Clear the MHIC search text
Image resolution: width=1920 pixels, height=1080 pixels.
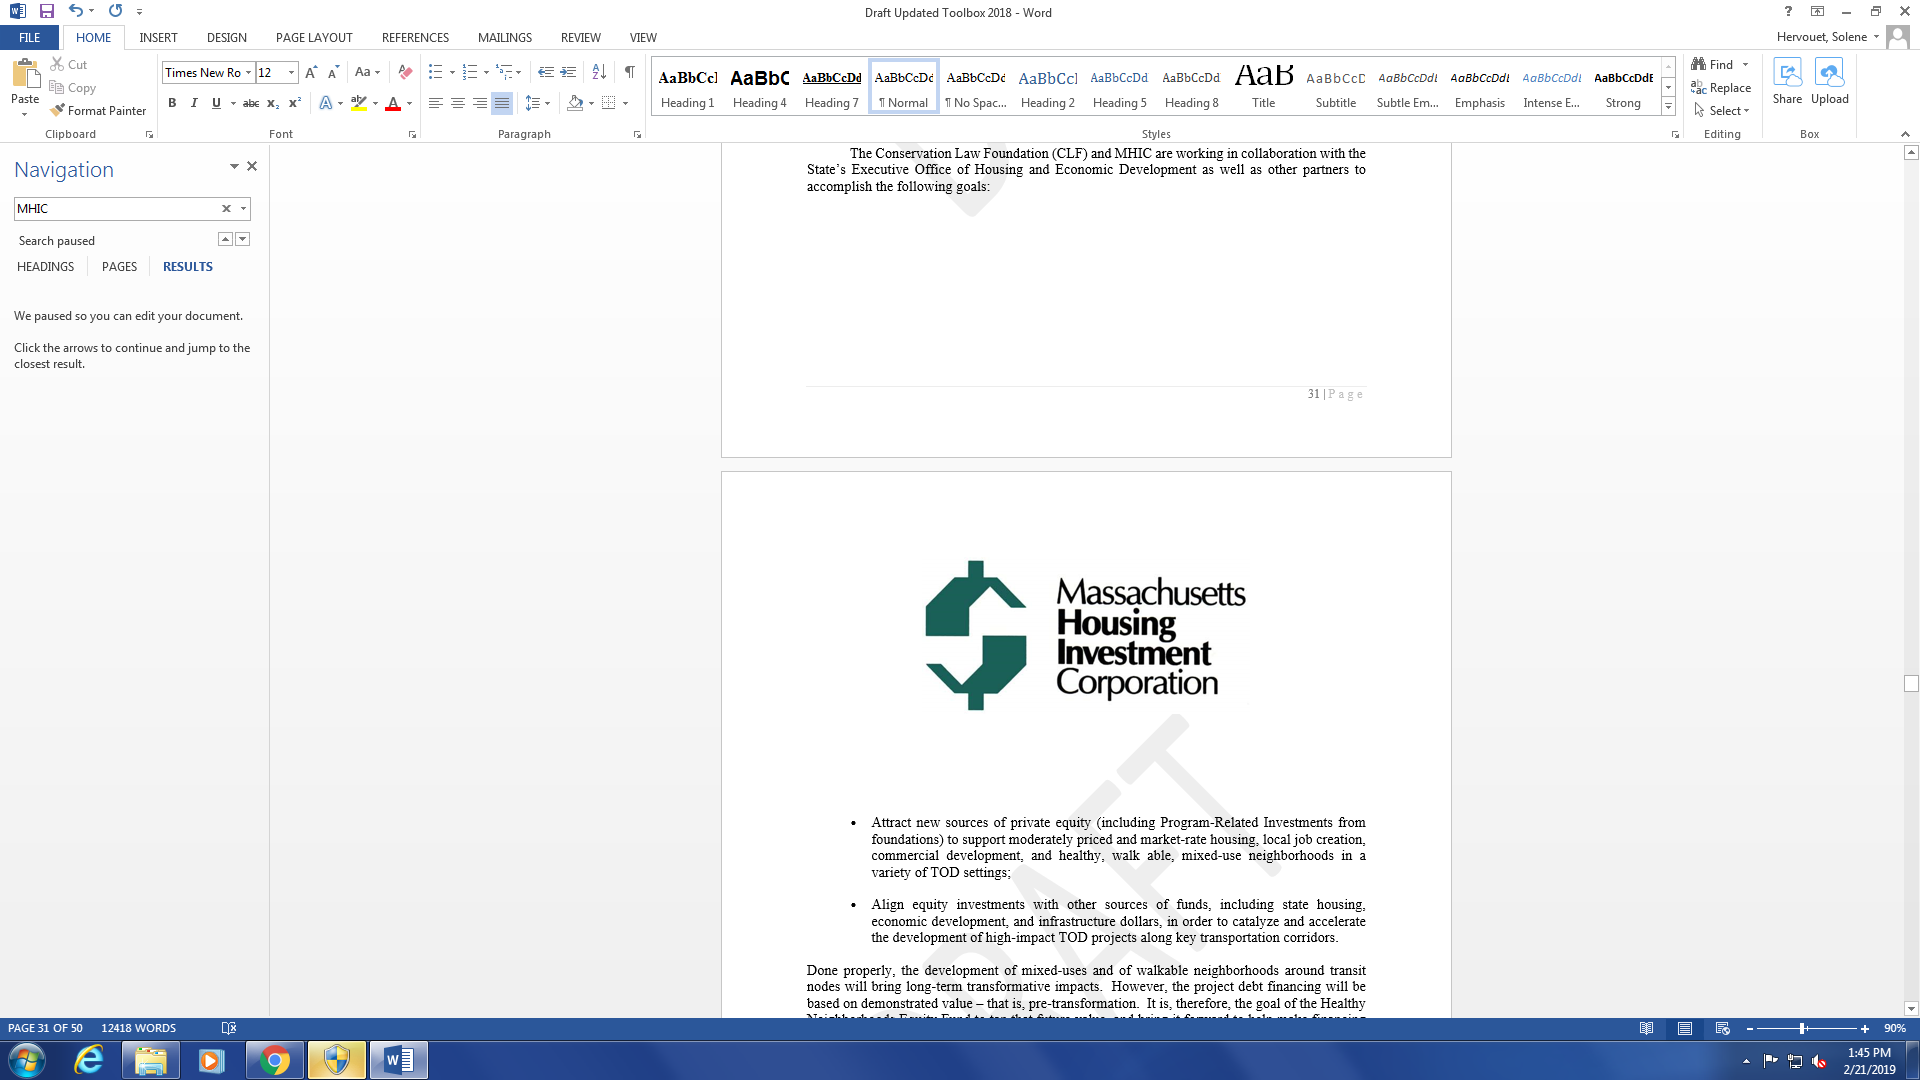pyautogui.click(x=226, y=209)
